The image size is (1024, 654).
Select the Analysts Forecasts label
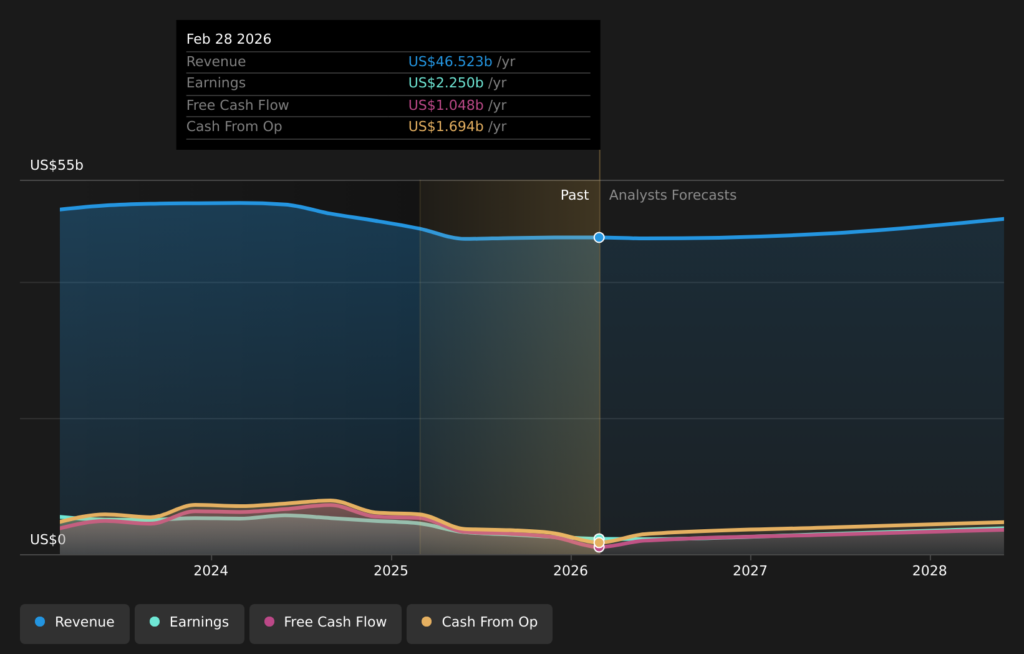pos(672,195)
